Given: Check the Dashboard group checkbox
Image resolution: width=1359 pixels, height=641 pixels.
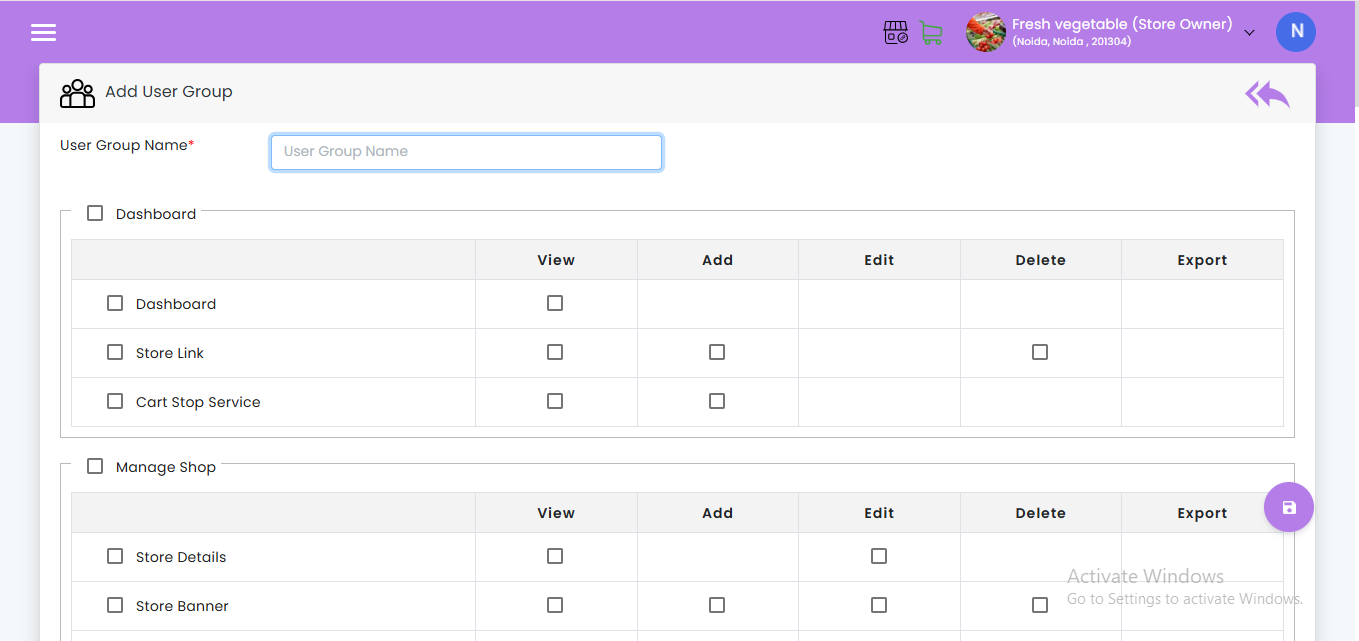Looking at the screenshot, I should [95, 213].
